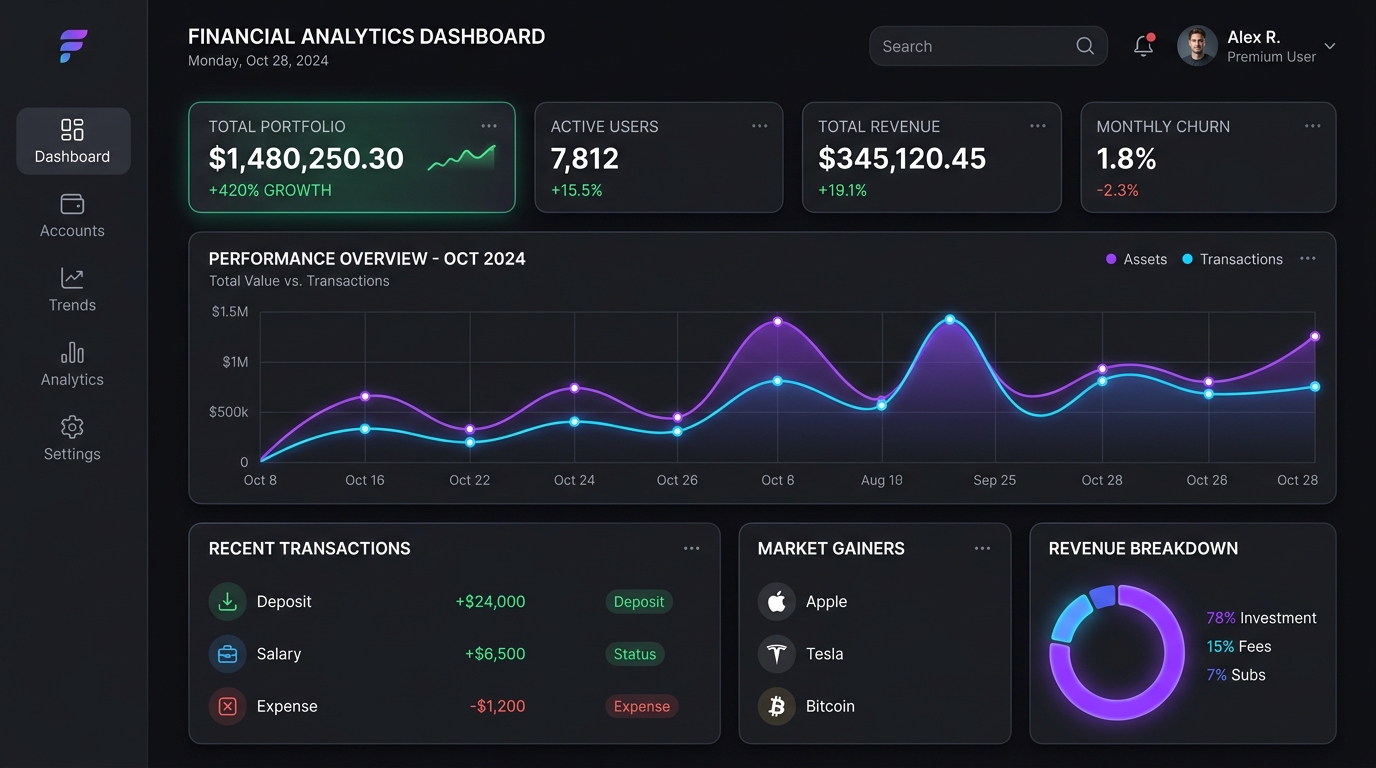Click the Total Portfolio sparkline chart

pyautogui.click(x=461, y=158)
